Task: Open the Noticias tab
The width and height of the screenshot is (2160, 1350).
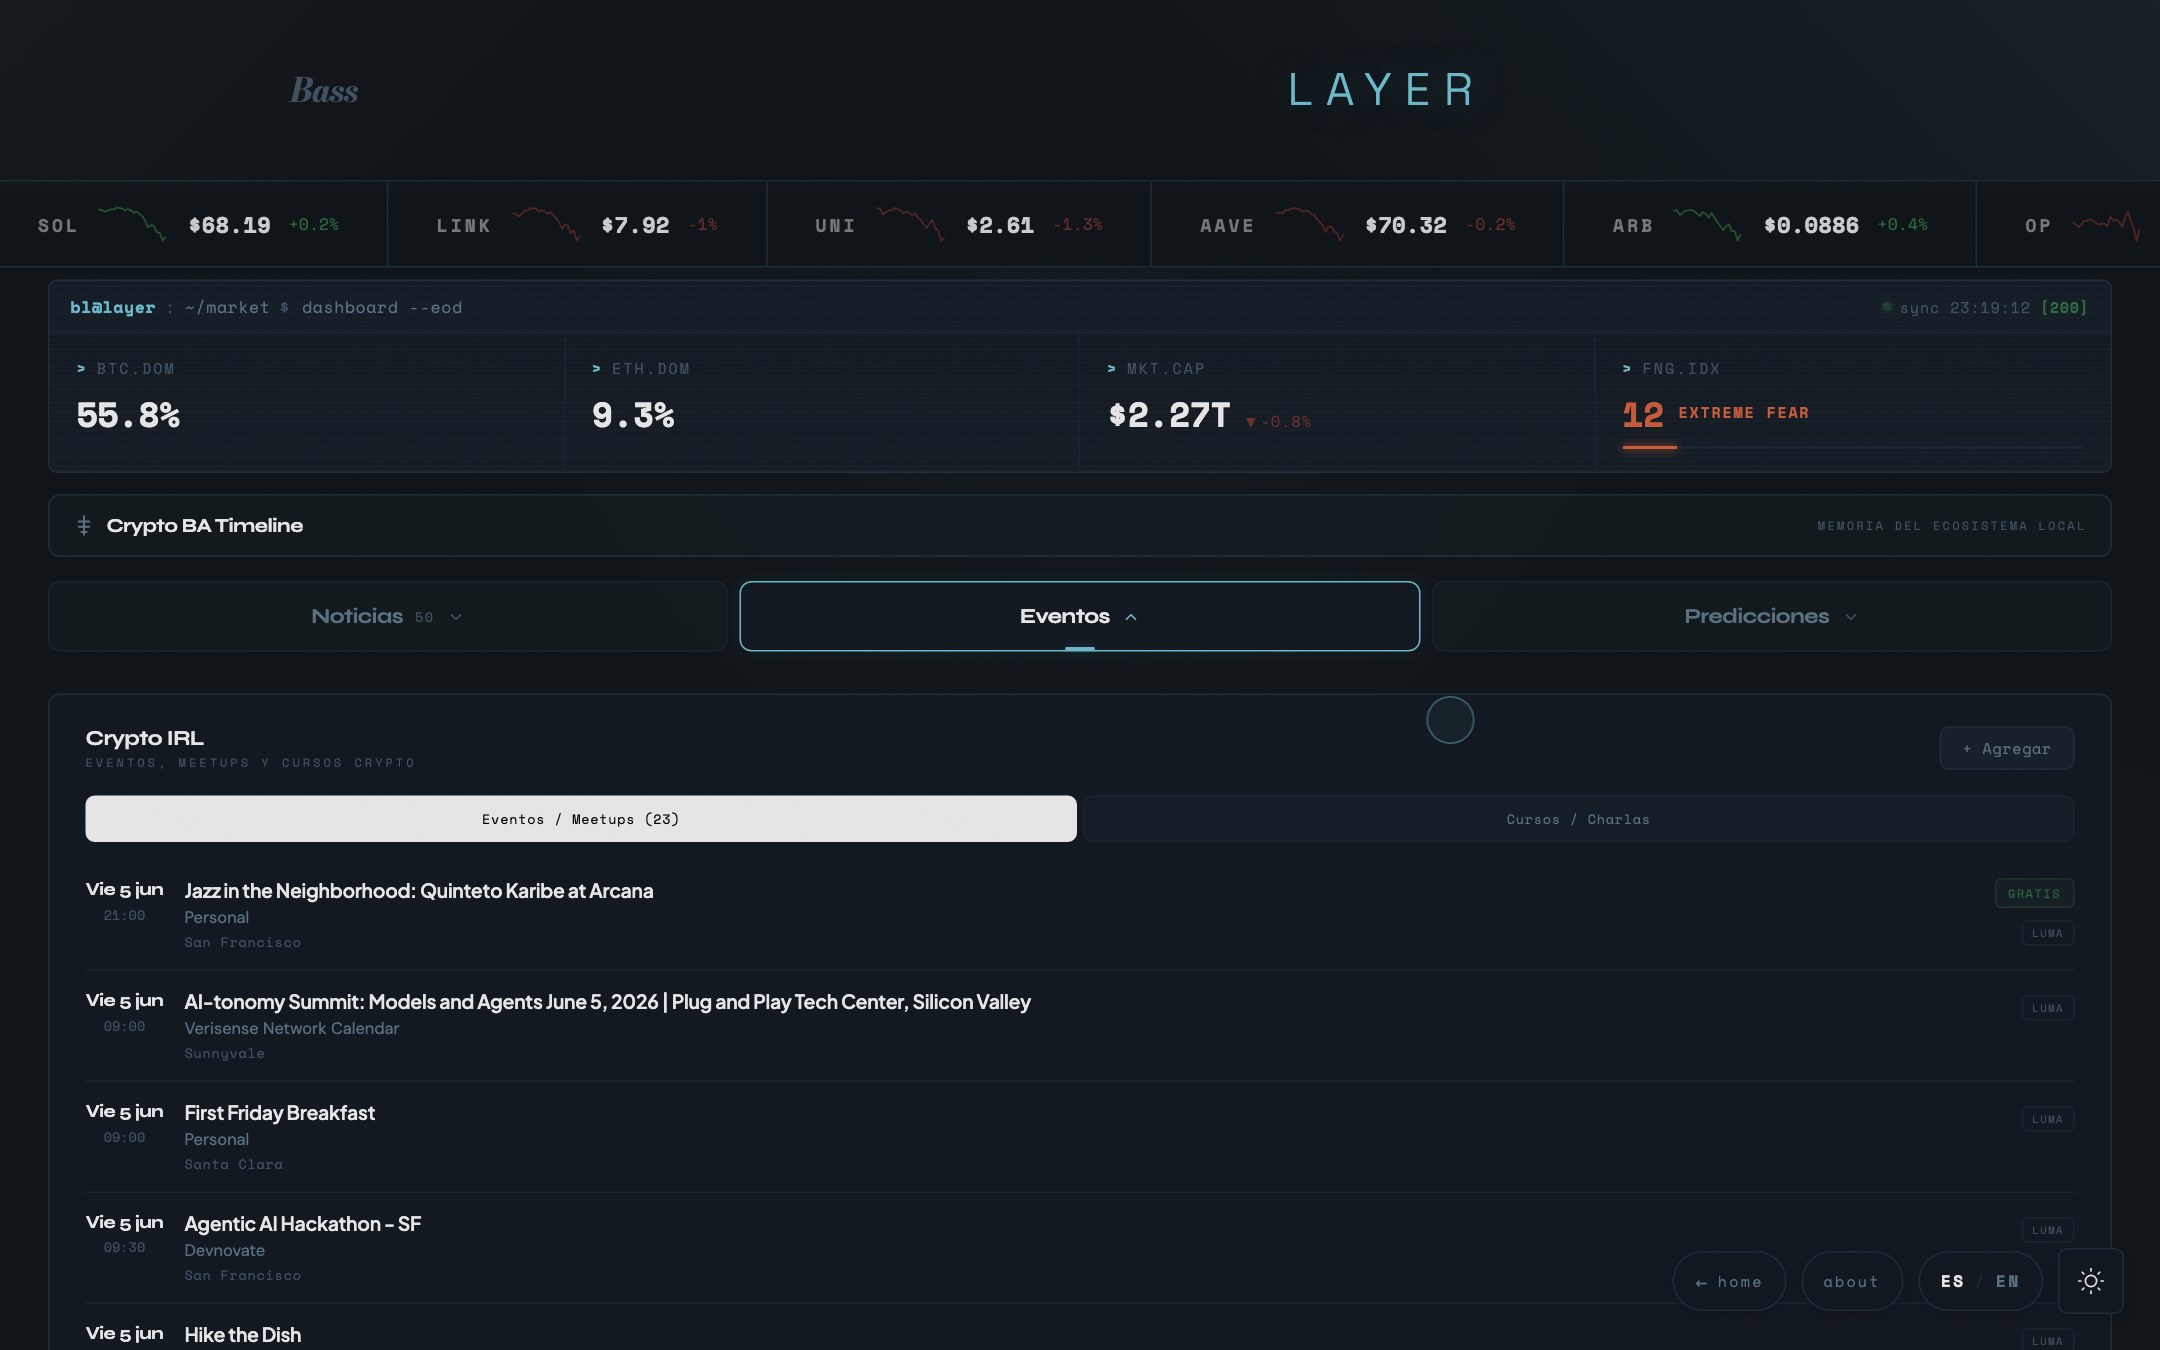Action: (x=387, y=616)
